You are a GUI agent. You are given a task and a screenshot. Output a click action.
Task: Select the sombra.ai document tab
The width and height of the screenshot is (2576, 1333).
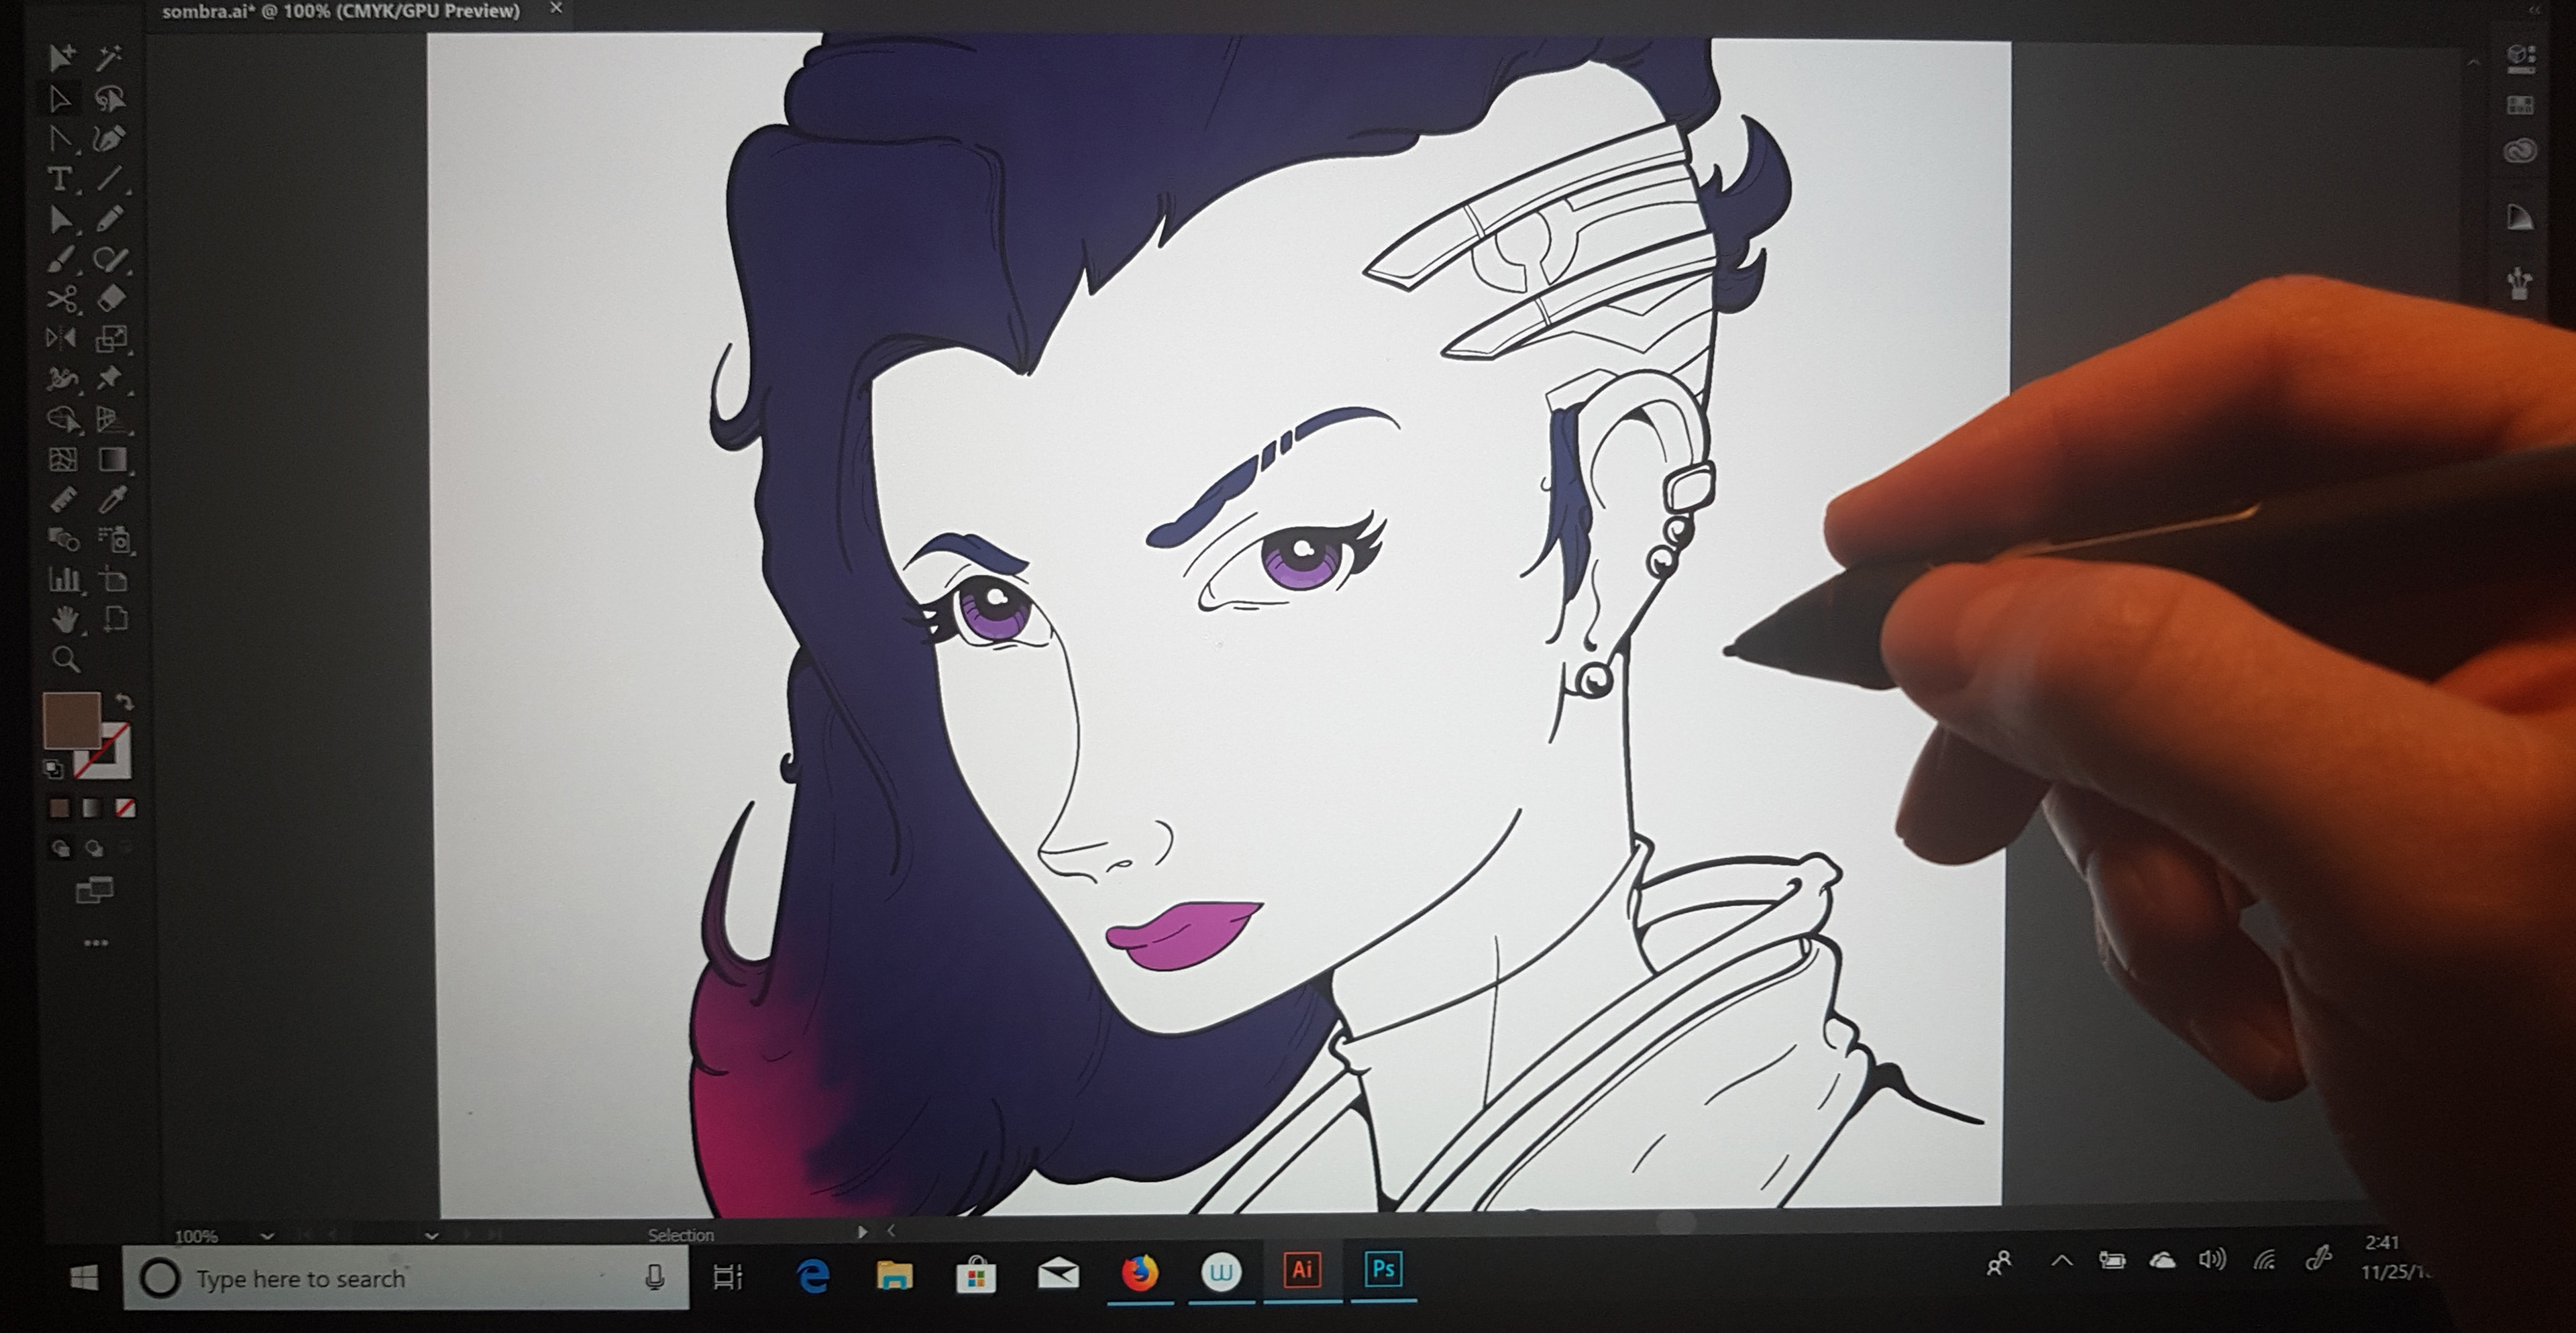341,12
